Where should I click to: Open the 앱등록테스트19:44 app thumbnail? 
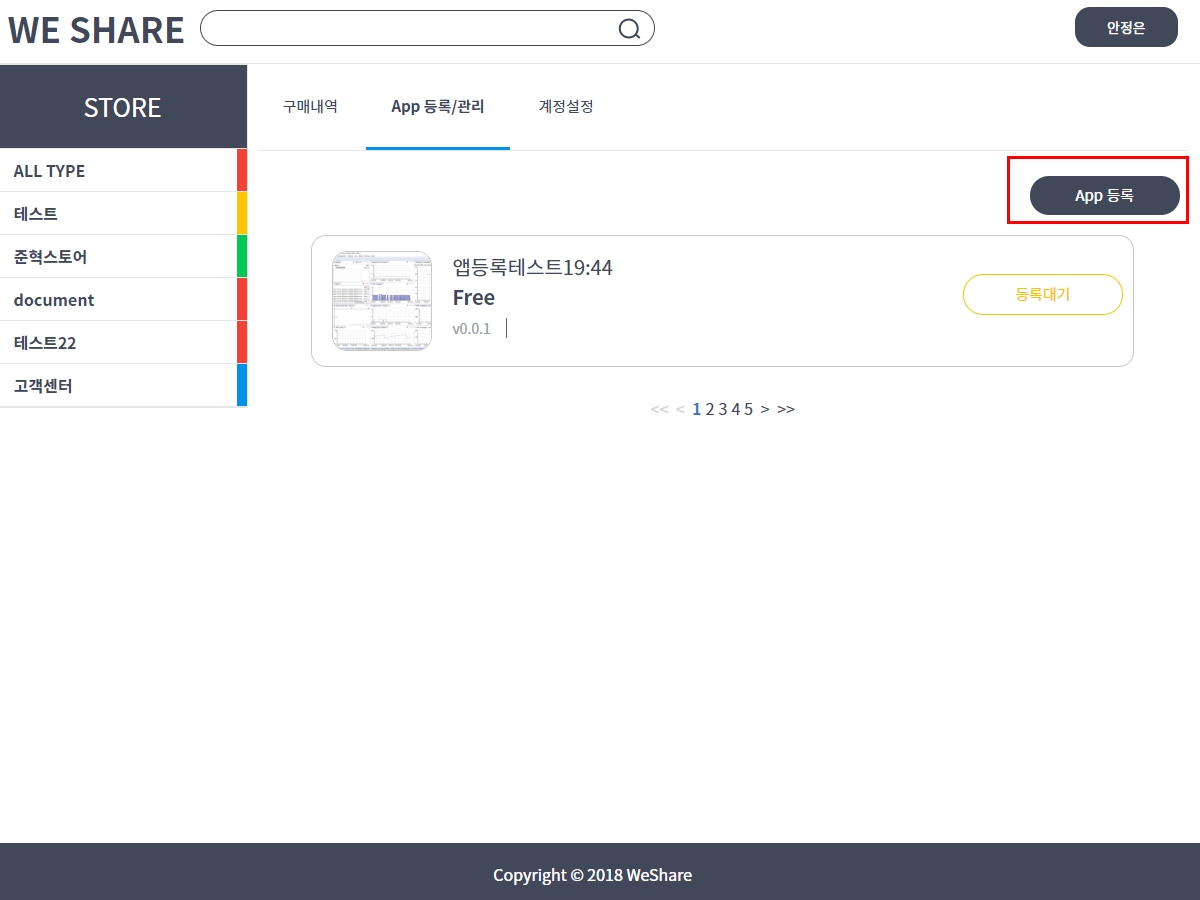pyautogui.click(x=382, y=301)
